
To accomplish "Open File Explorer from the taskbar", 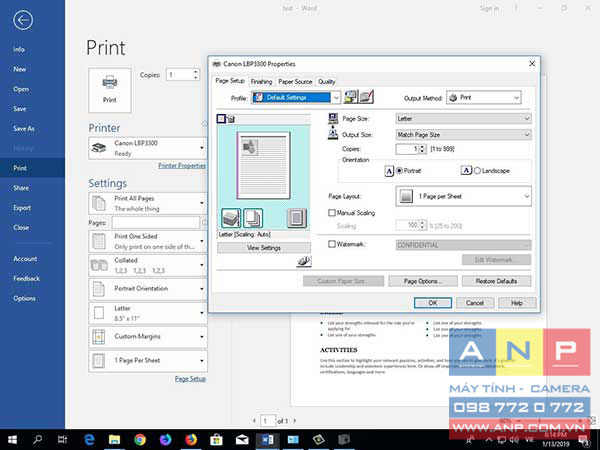I will pos(114,440).
